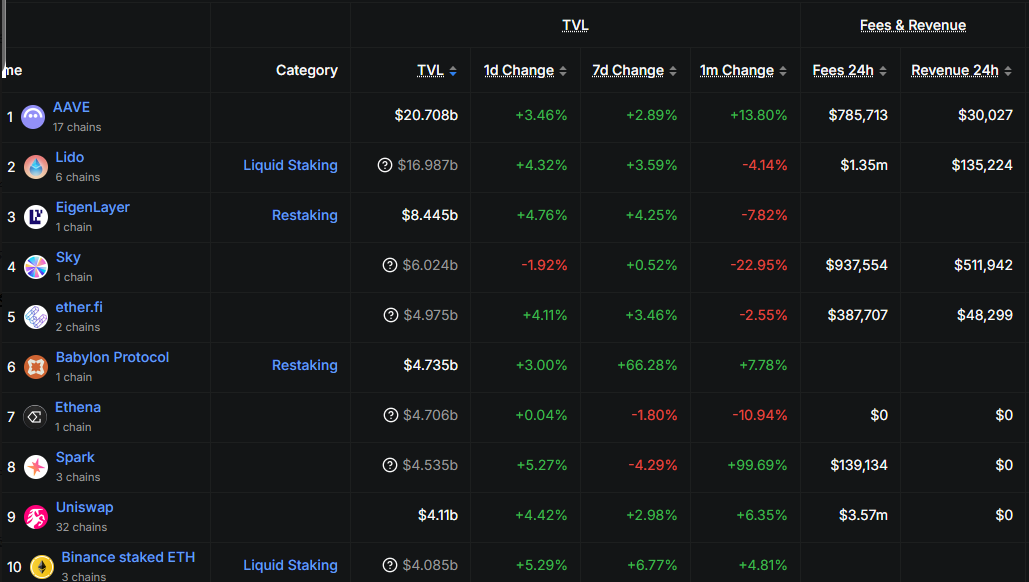1029x582 pixels.
Task: Open Liquid Staking category in Lido row
Action: tap(290, 165)
